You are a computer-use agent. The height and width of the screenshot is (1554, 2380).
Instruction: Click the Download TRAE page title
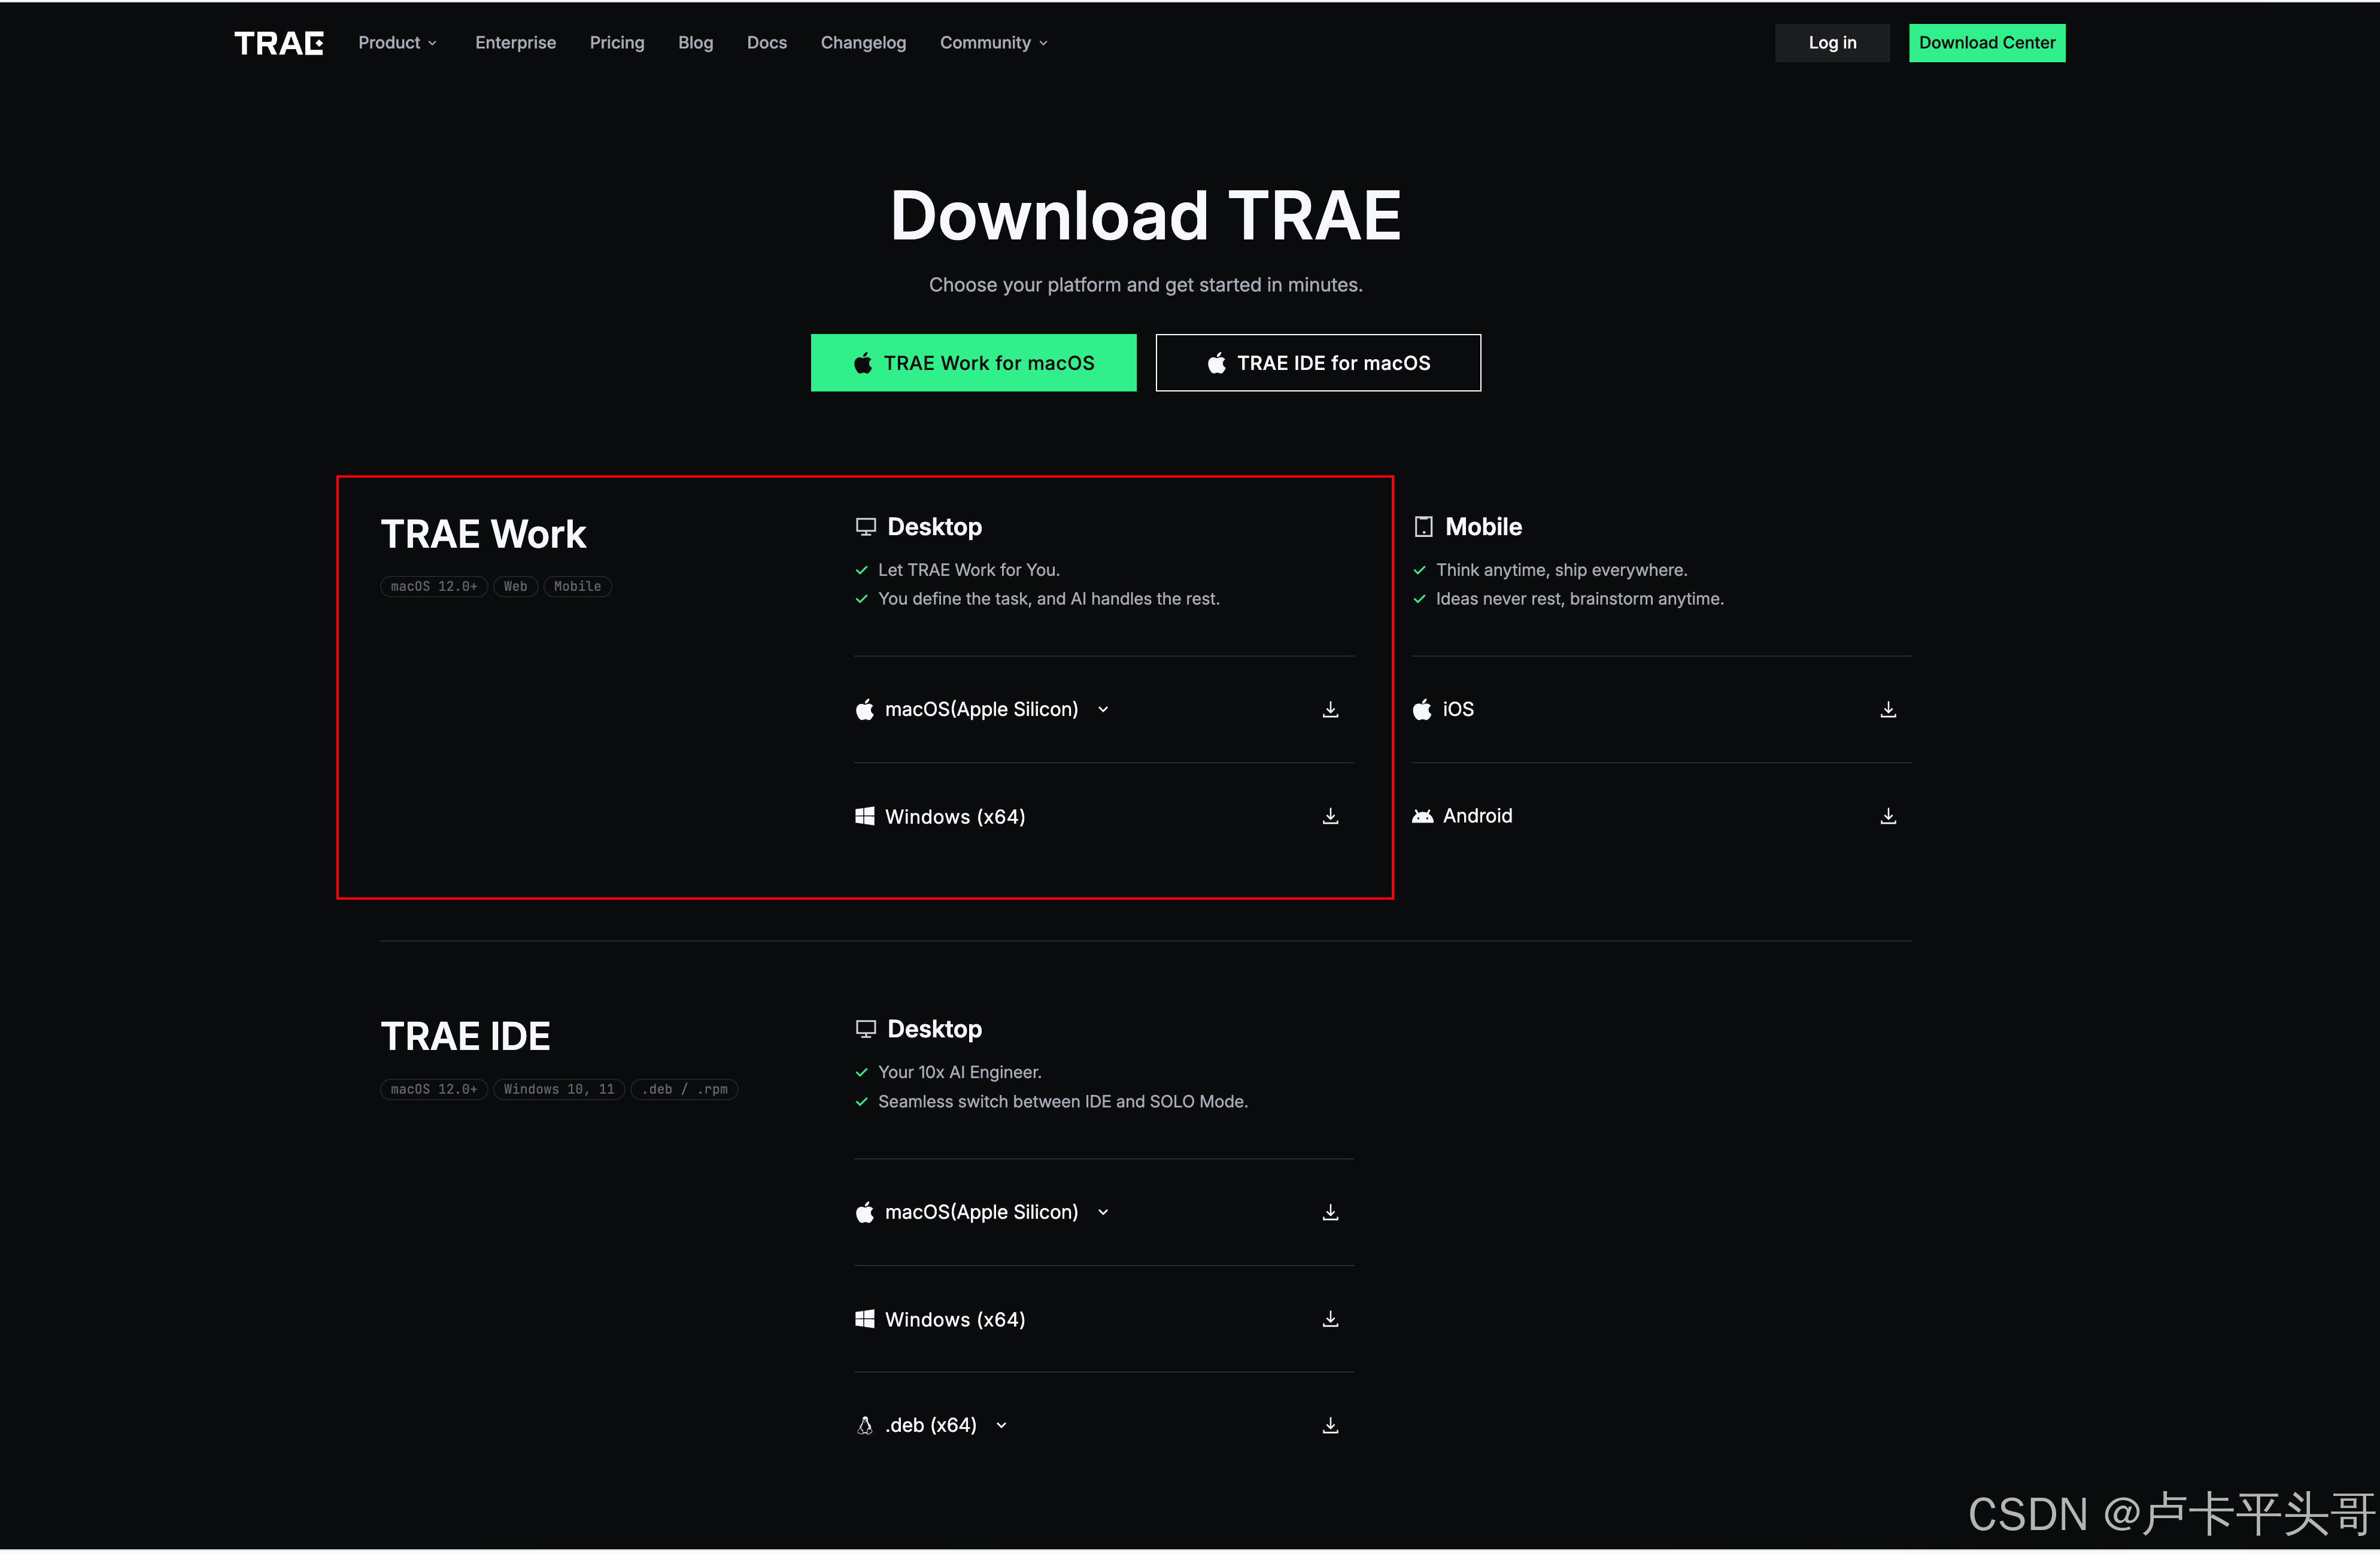point(1146,216)
